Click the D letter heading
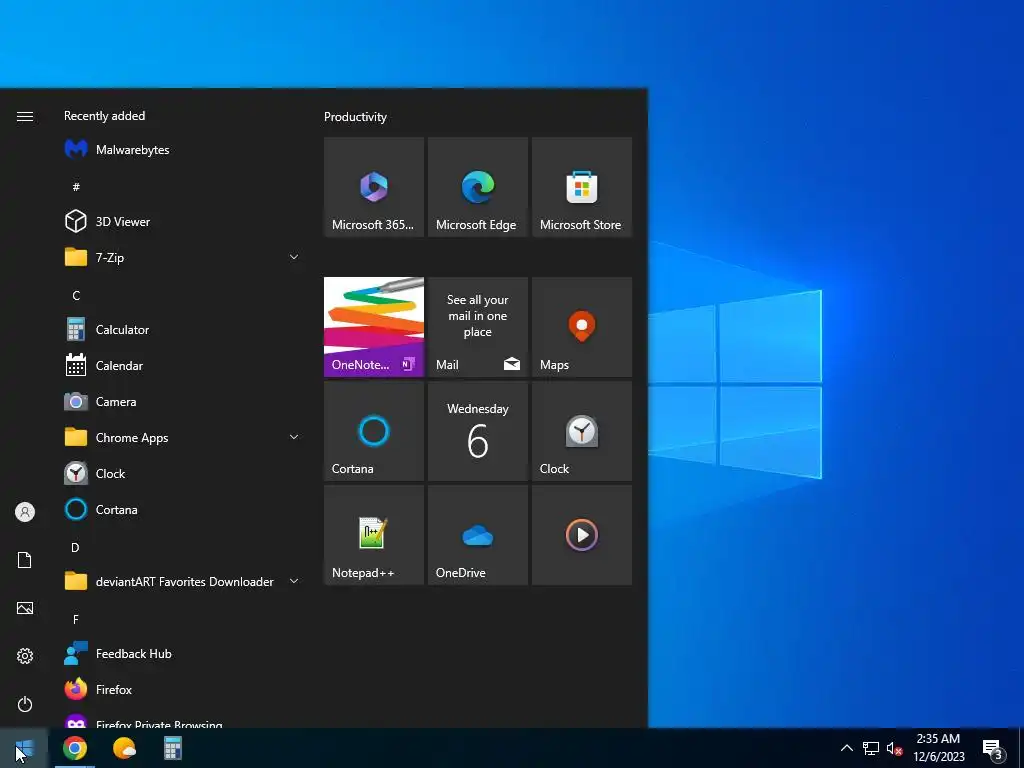This screenshot has height=768, width=1024. point(75,547)
